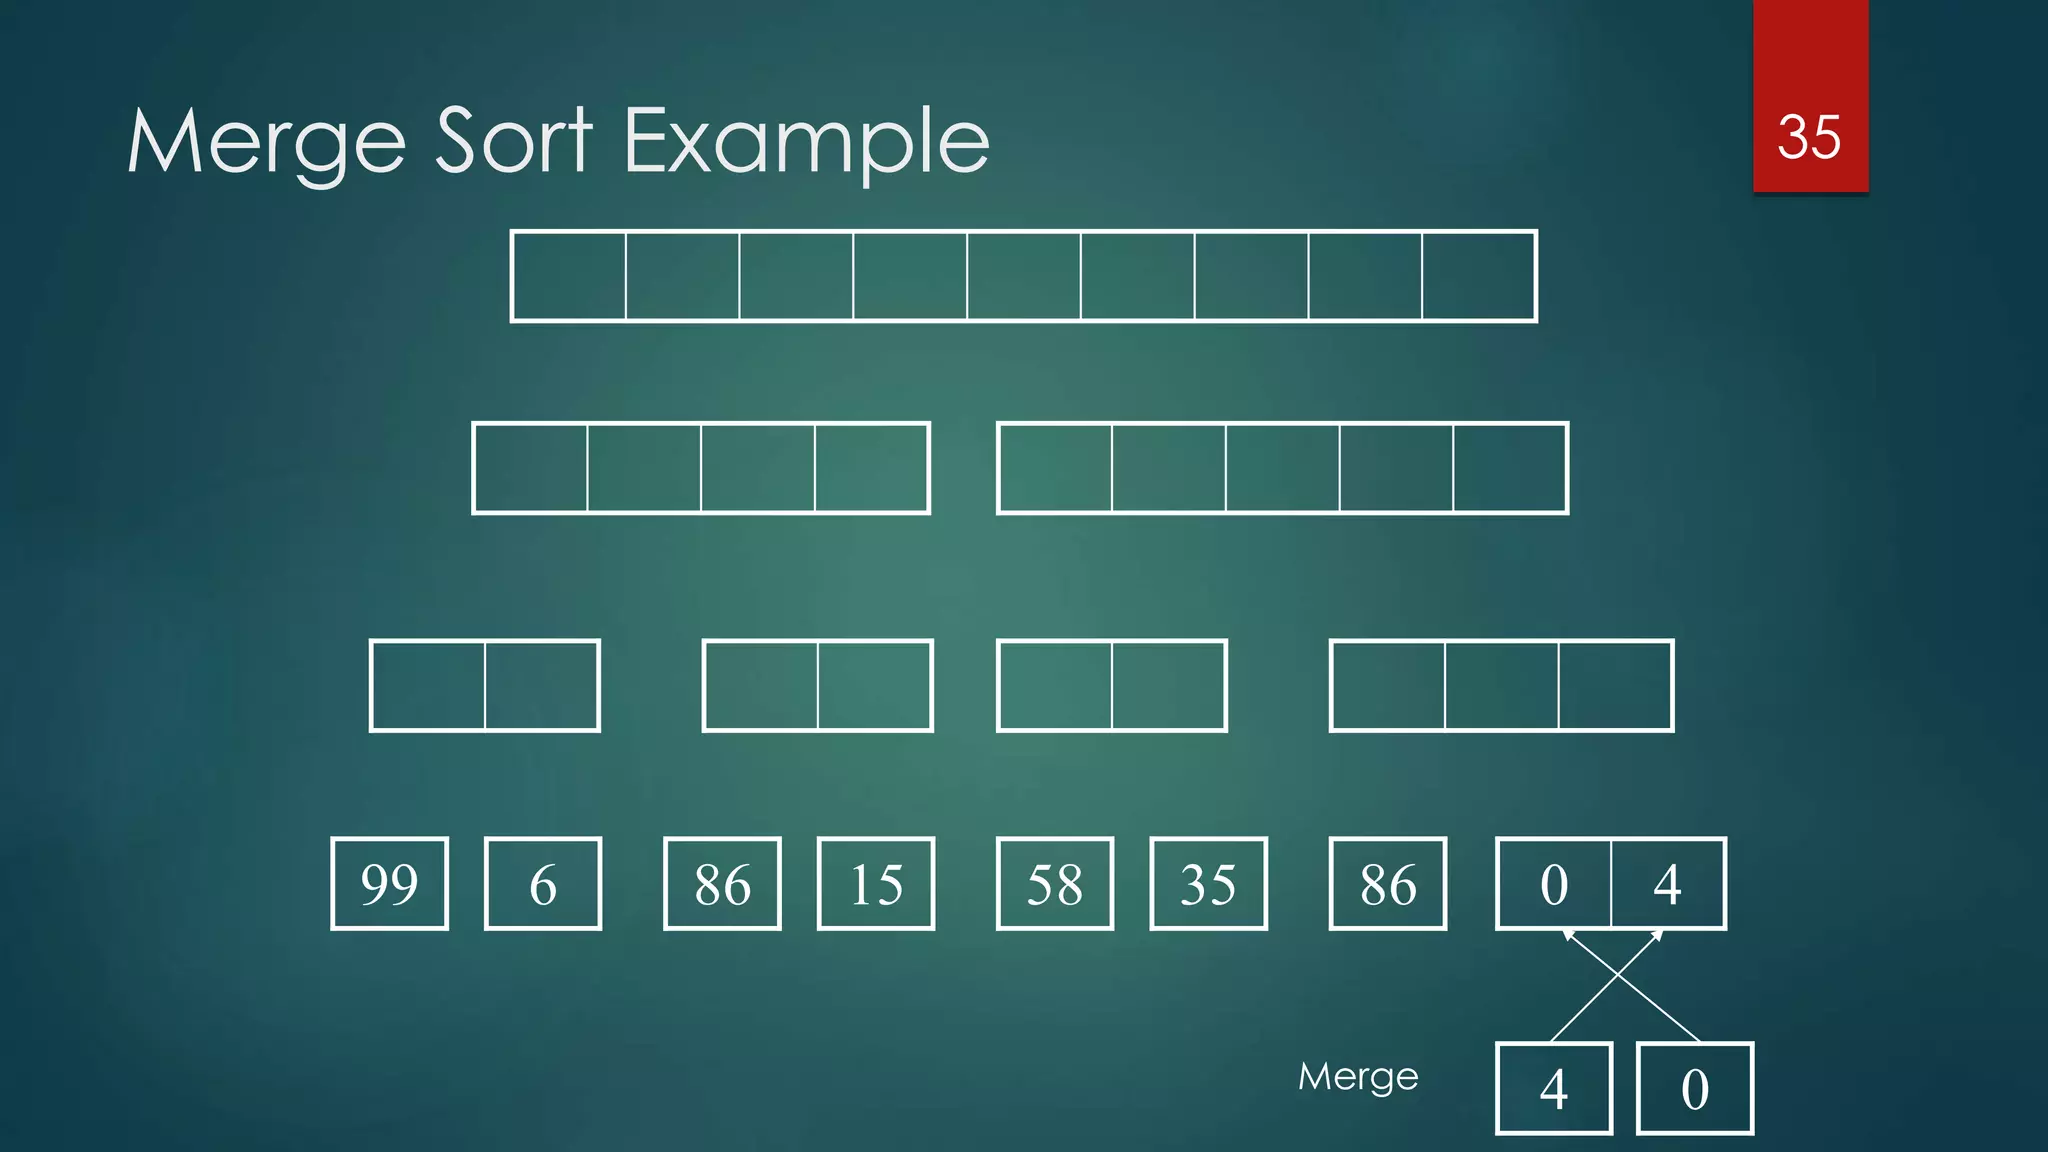This screenshot has width=2048, height=1152.
Task: Select the box with number 6
Action: (x=543, y=884)
